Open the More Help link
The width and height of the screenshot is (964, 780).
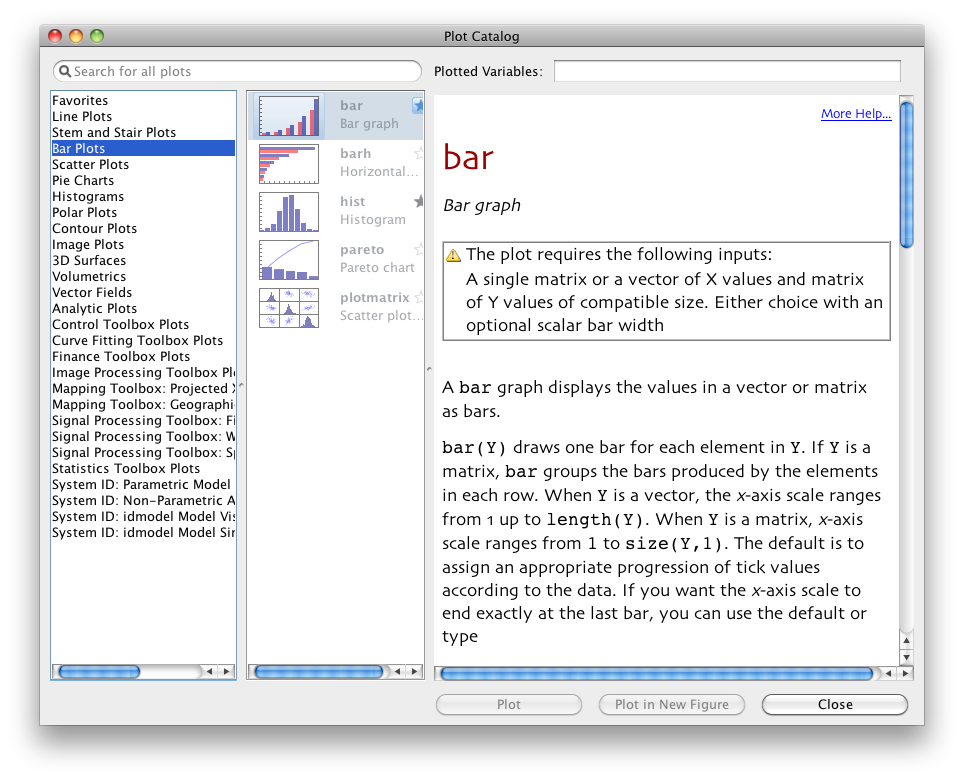[855, 114]
